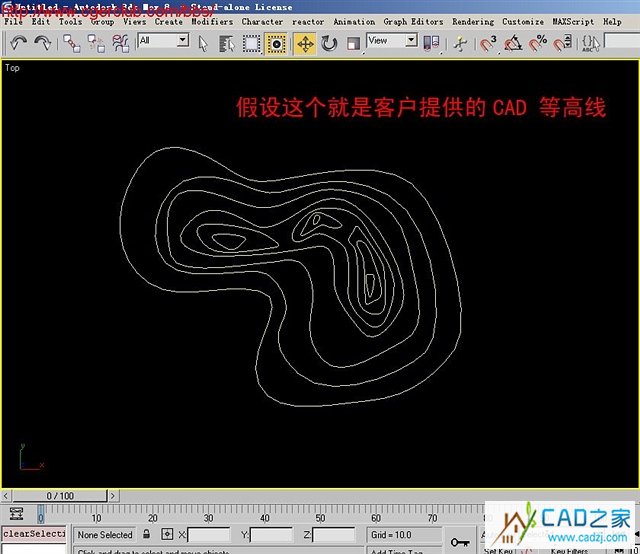Open the All selection filter dropdown
This screenshot has height=554, width=640.
(x=164, y=41)
